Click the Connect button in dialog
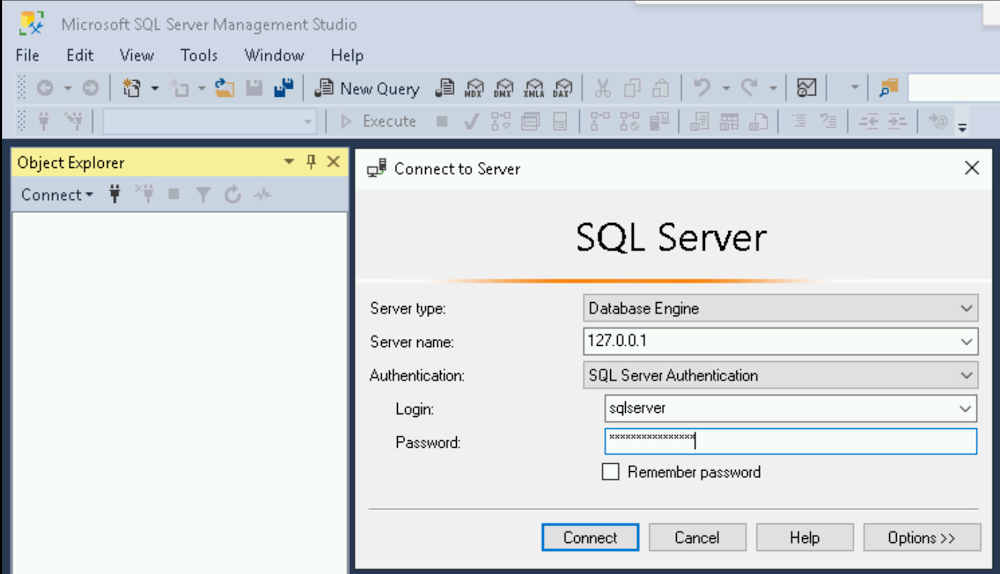Image resolution: width=1000 pixels, height=574 pixels. coord(590,538)
